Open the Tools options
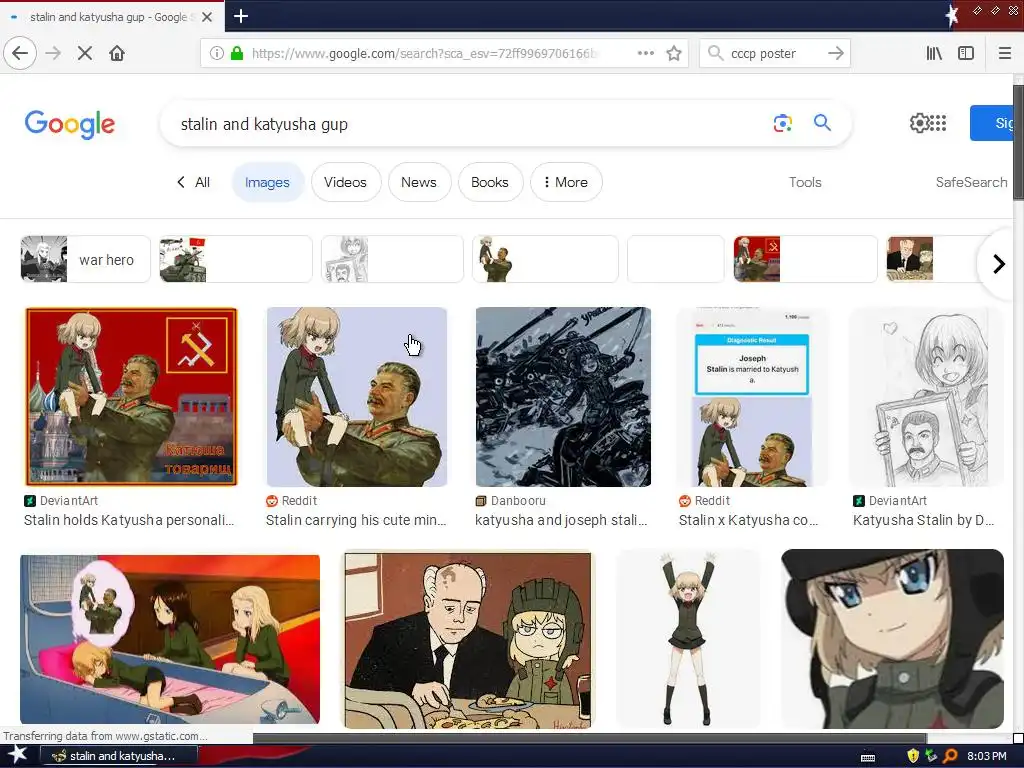Screen dimensions: 1024x768 pyautogui.click(x=805, y=182)
